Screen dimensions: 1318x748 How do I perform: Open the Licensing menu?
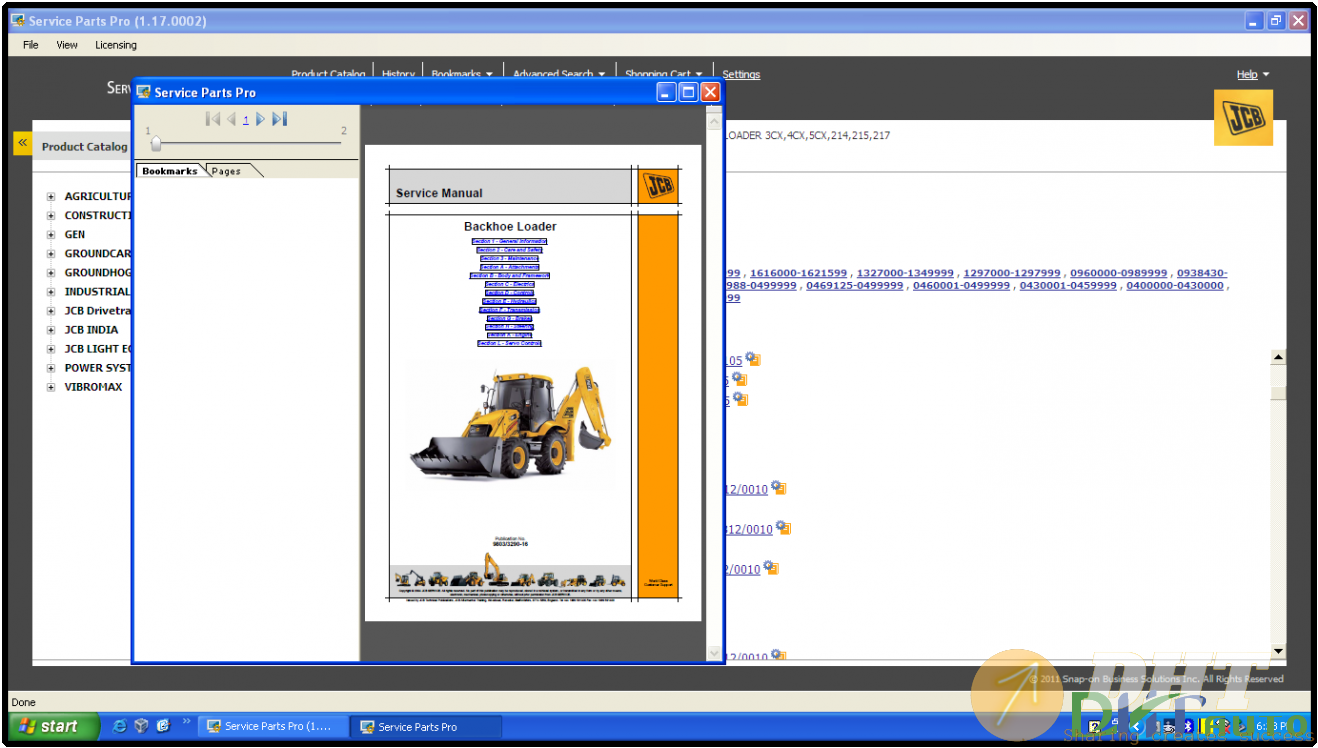[x=116, y=45]
